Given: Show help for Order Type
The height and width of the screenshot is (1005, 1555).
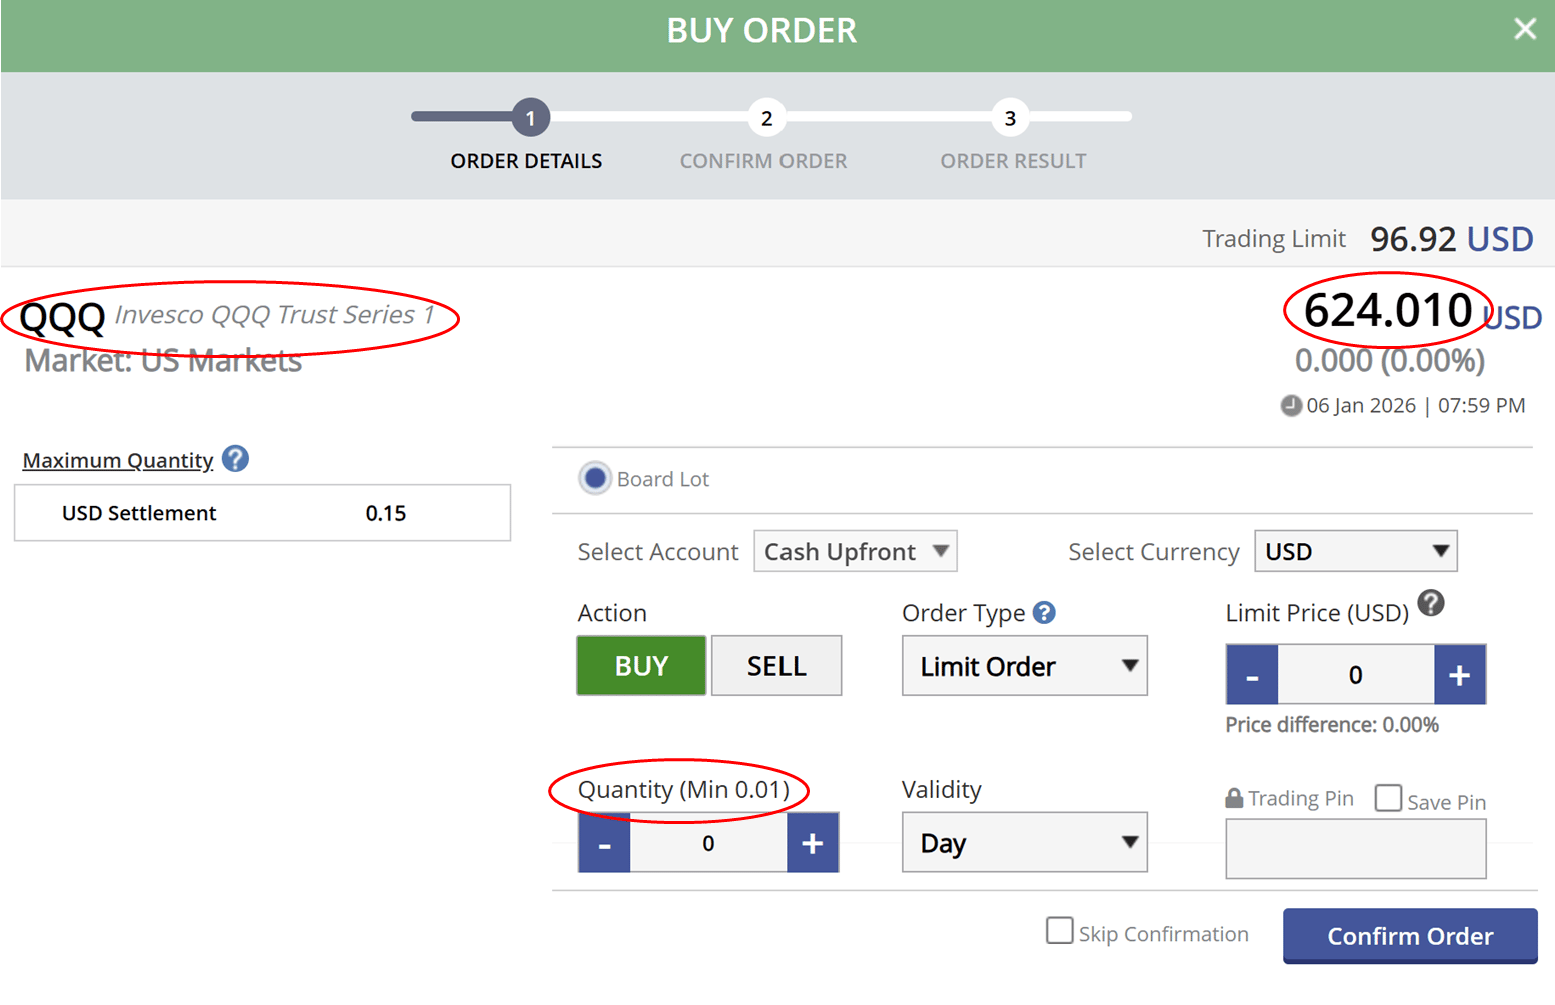Looking at the screenshot, I should (x=1044, y=612).
